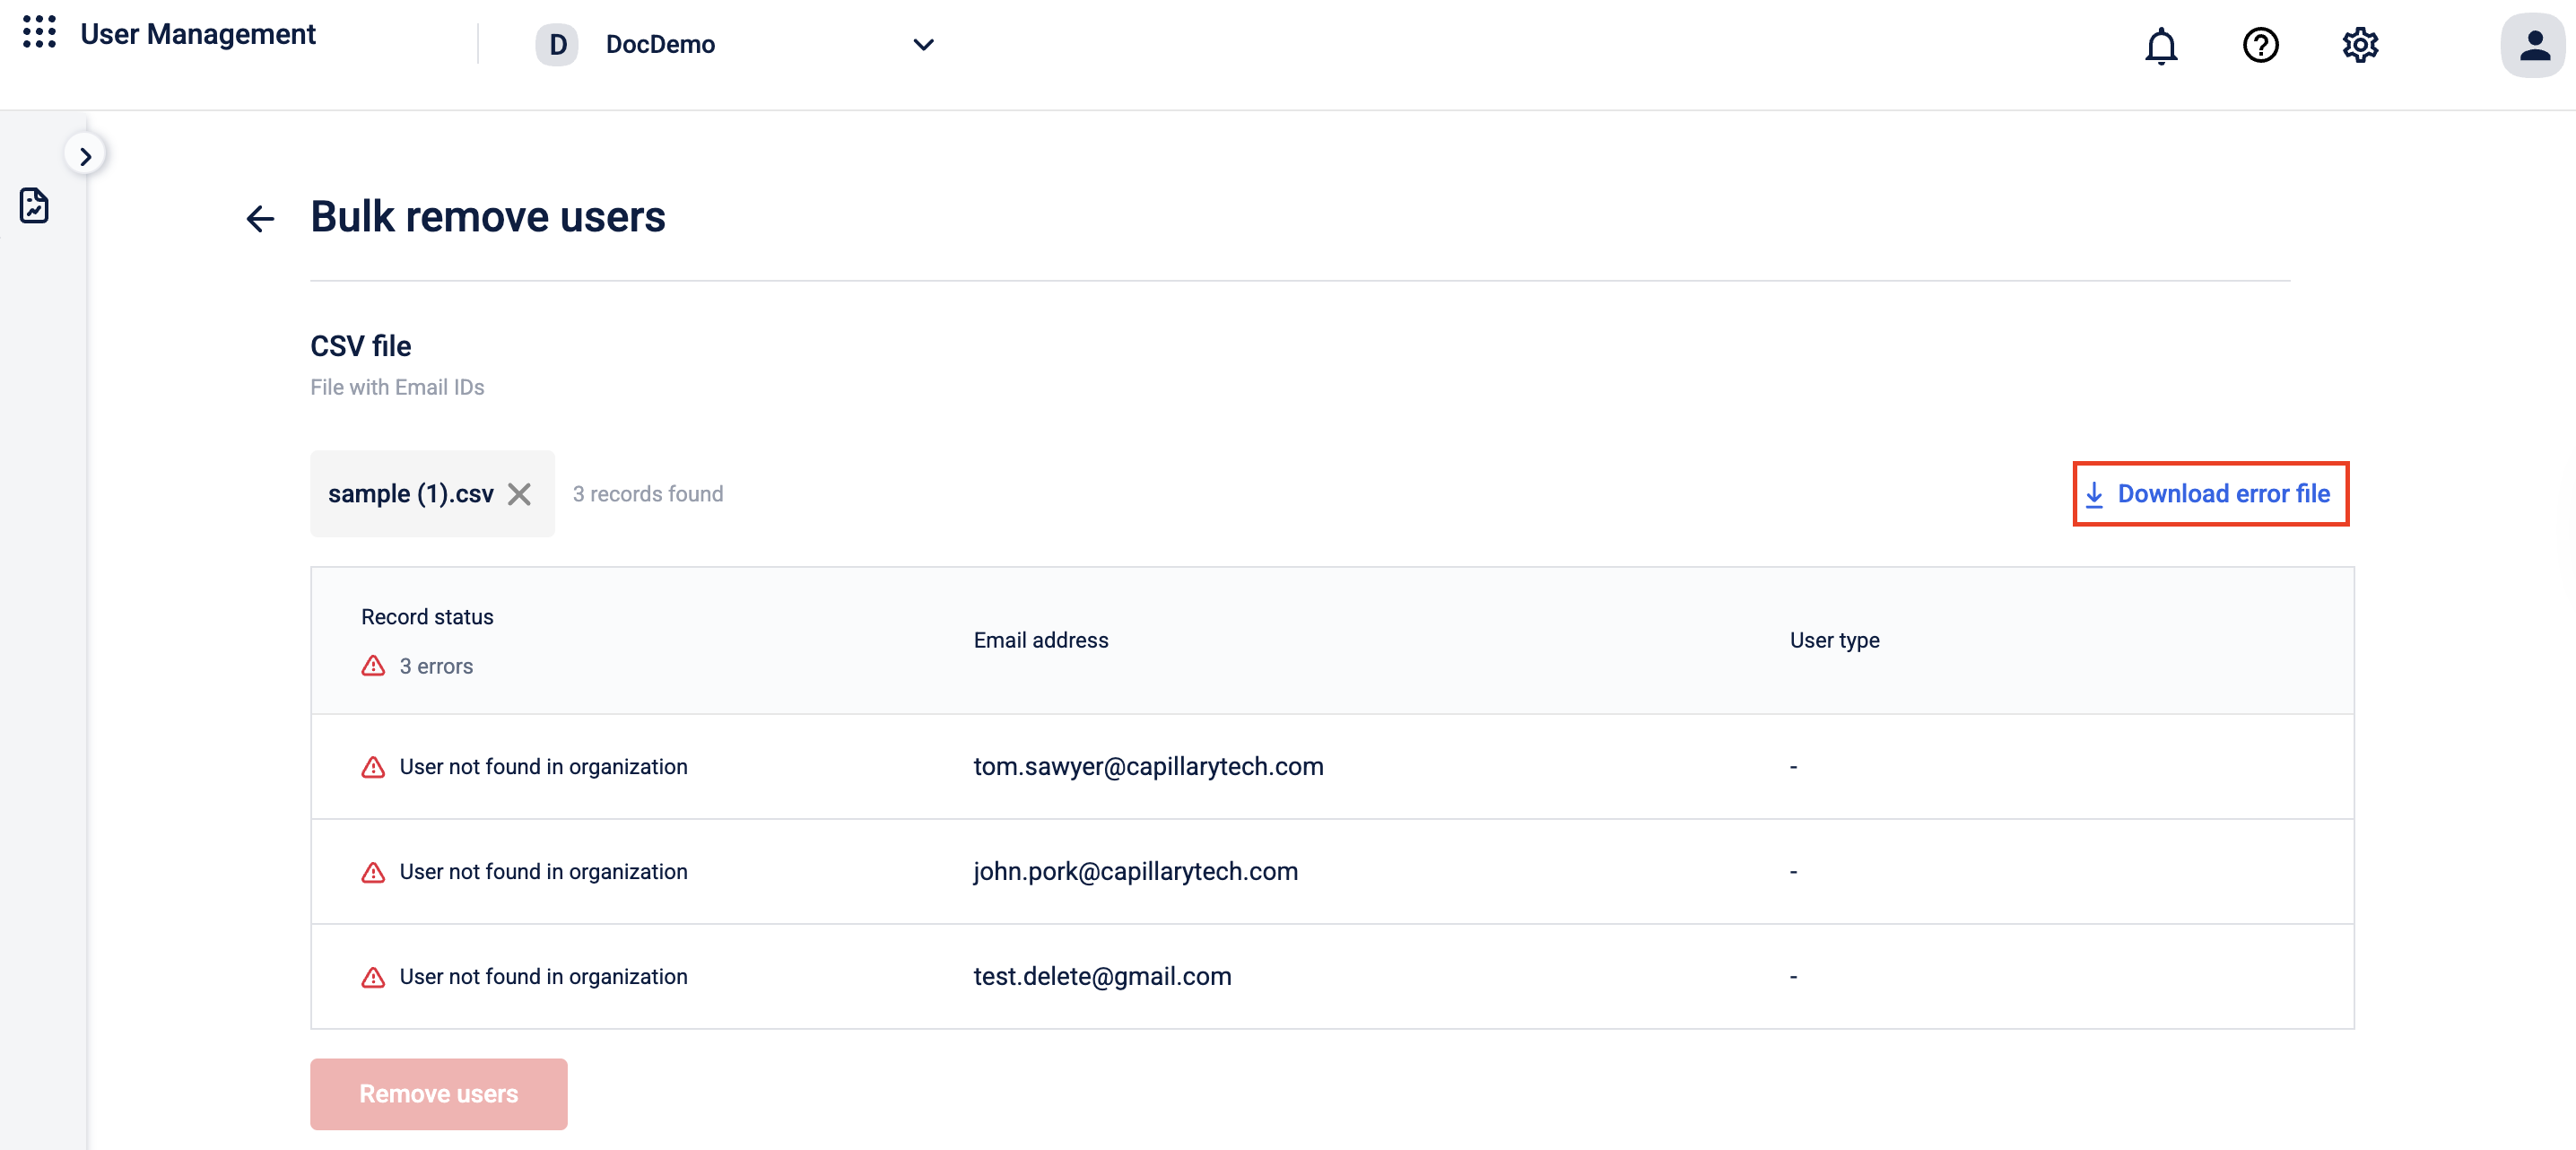Click the User Management title
Viewport: 2576px width, 1150px height.
pyautogui.click(x=198, y=34)
